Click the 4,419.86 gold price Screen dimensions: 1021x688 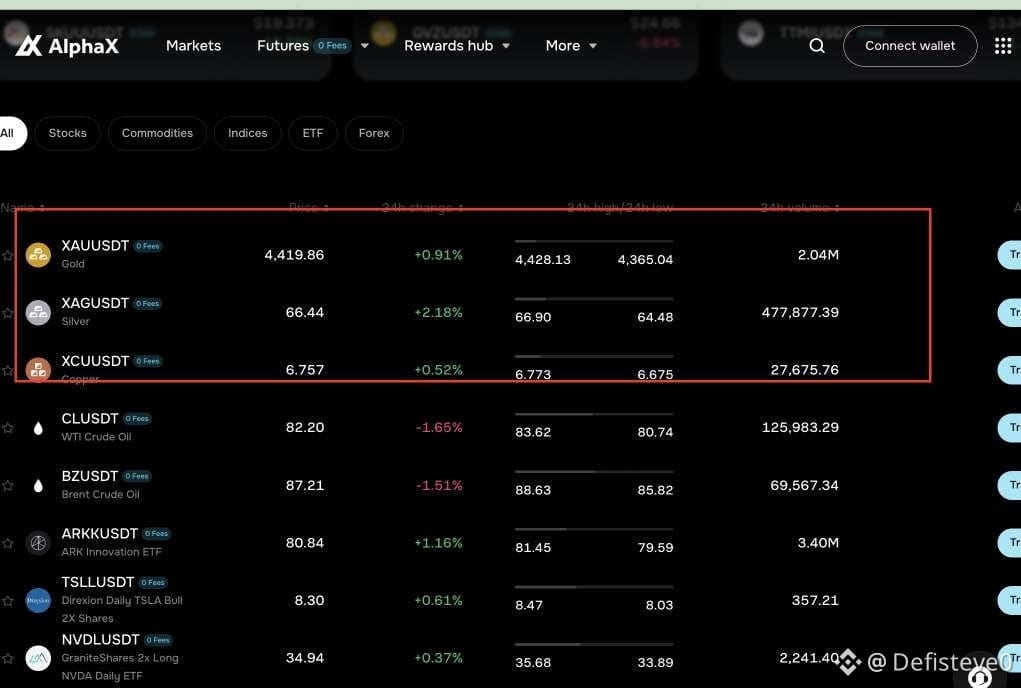tap(294, 255)
